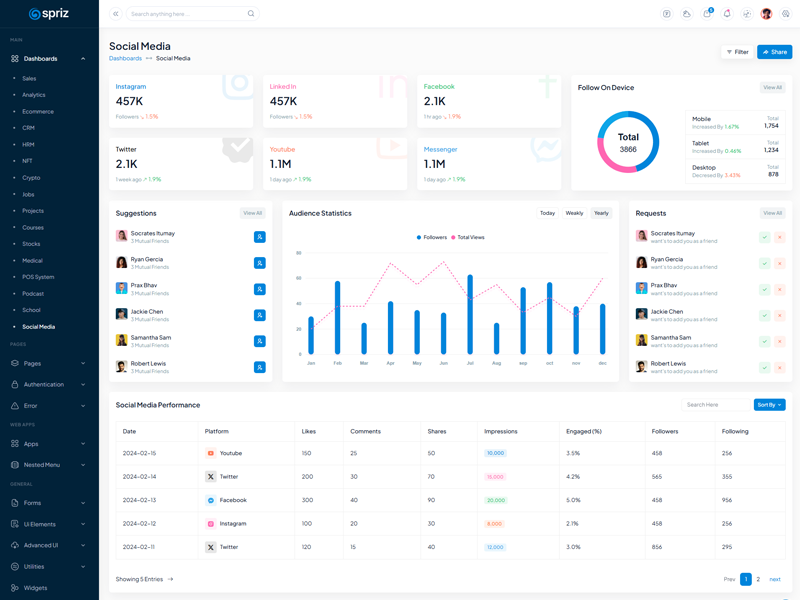The height and width of the screenshot is (600, 800).
Task: Click the search magnifier icon
Action: click(251, 14)
